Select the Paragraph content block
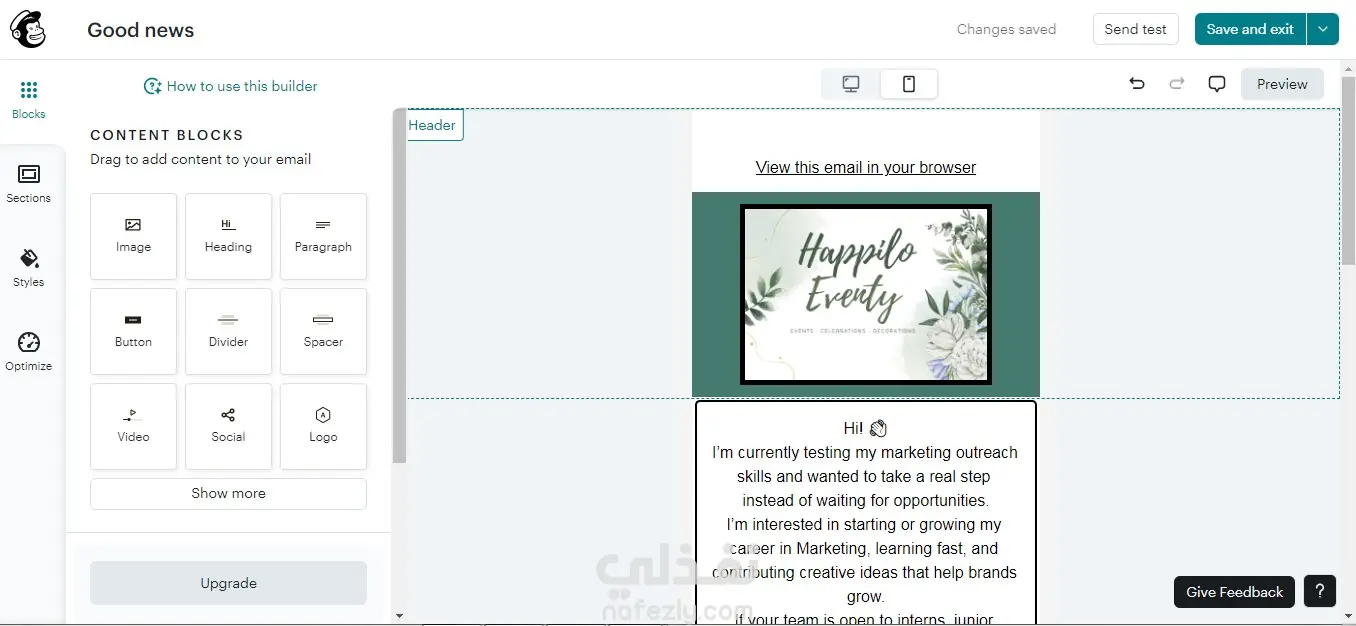 coord(323,236)
